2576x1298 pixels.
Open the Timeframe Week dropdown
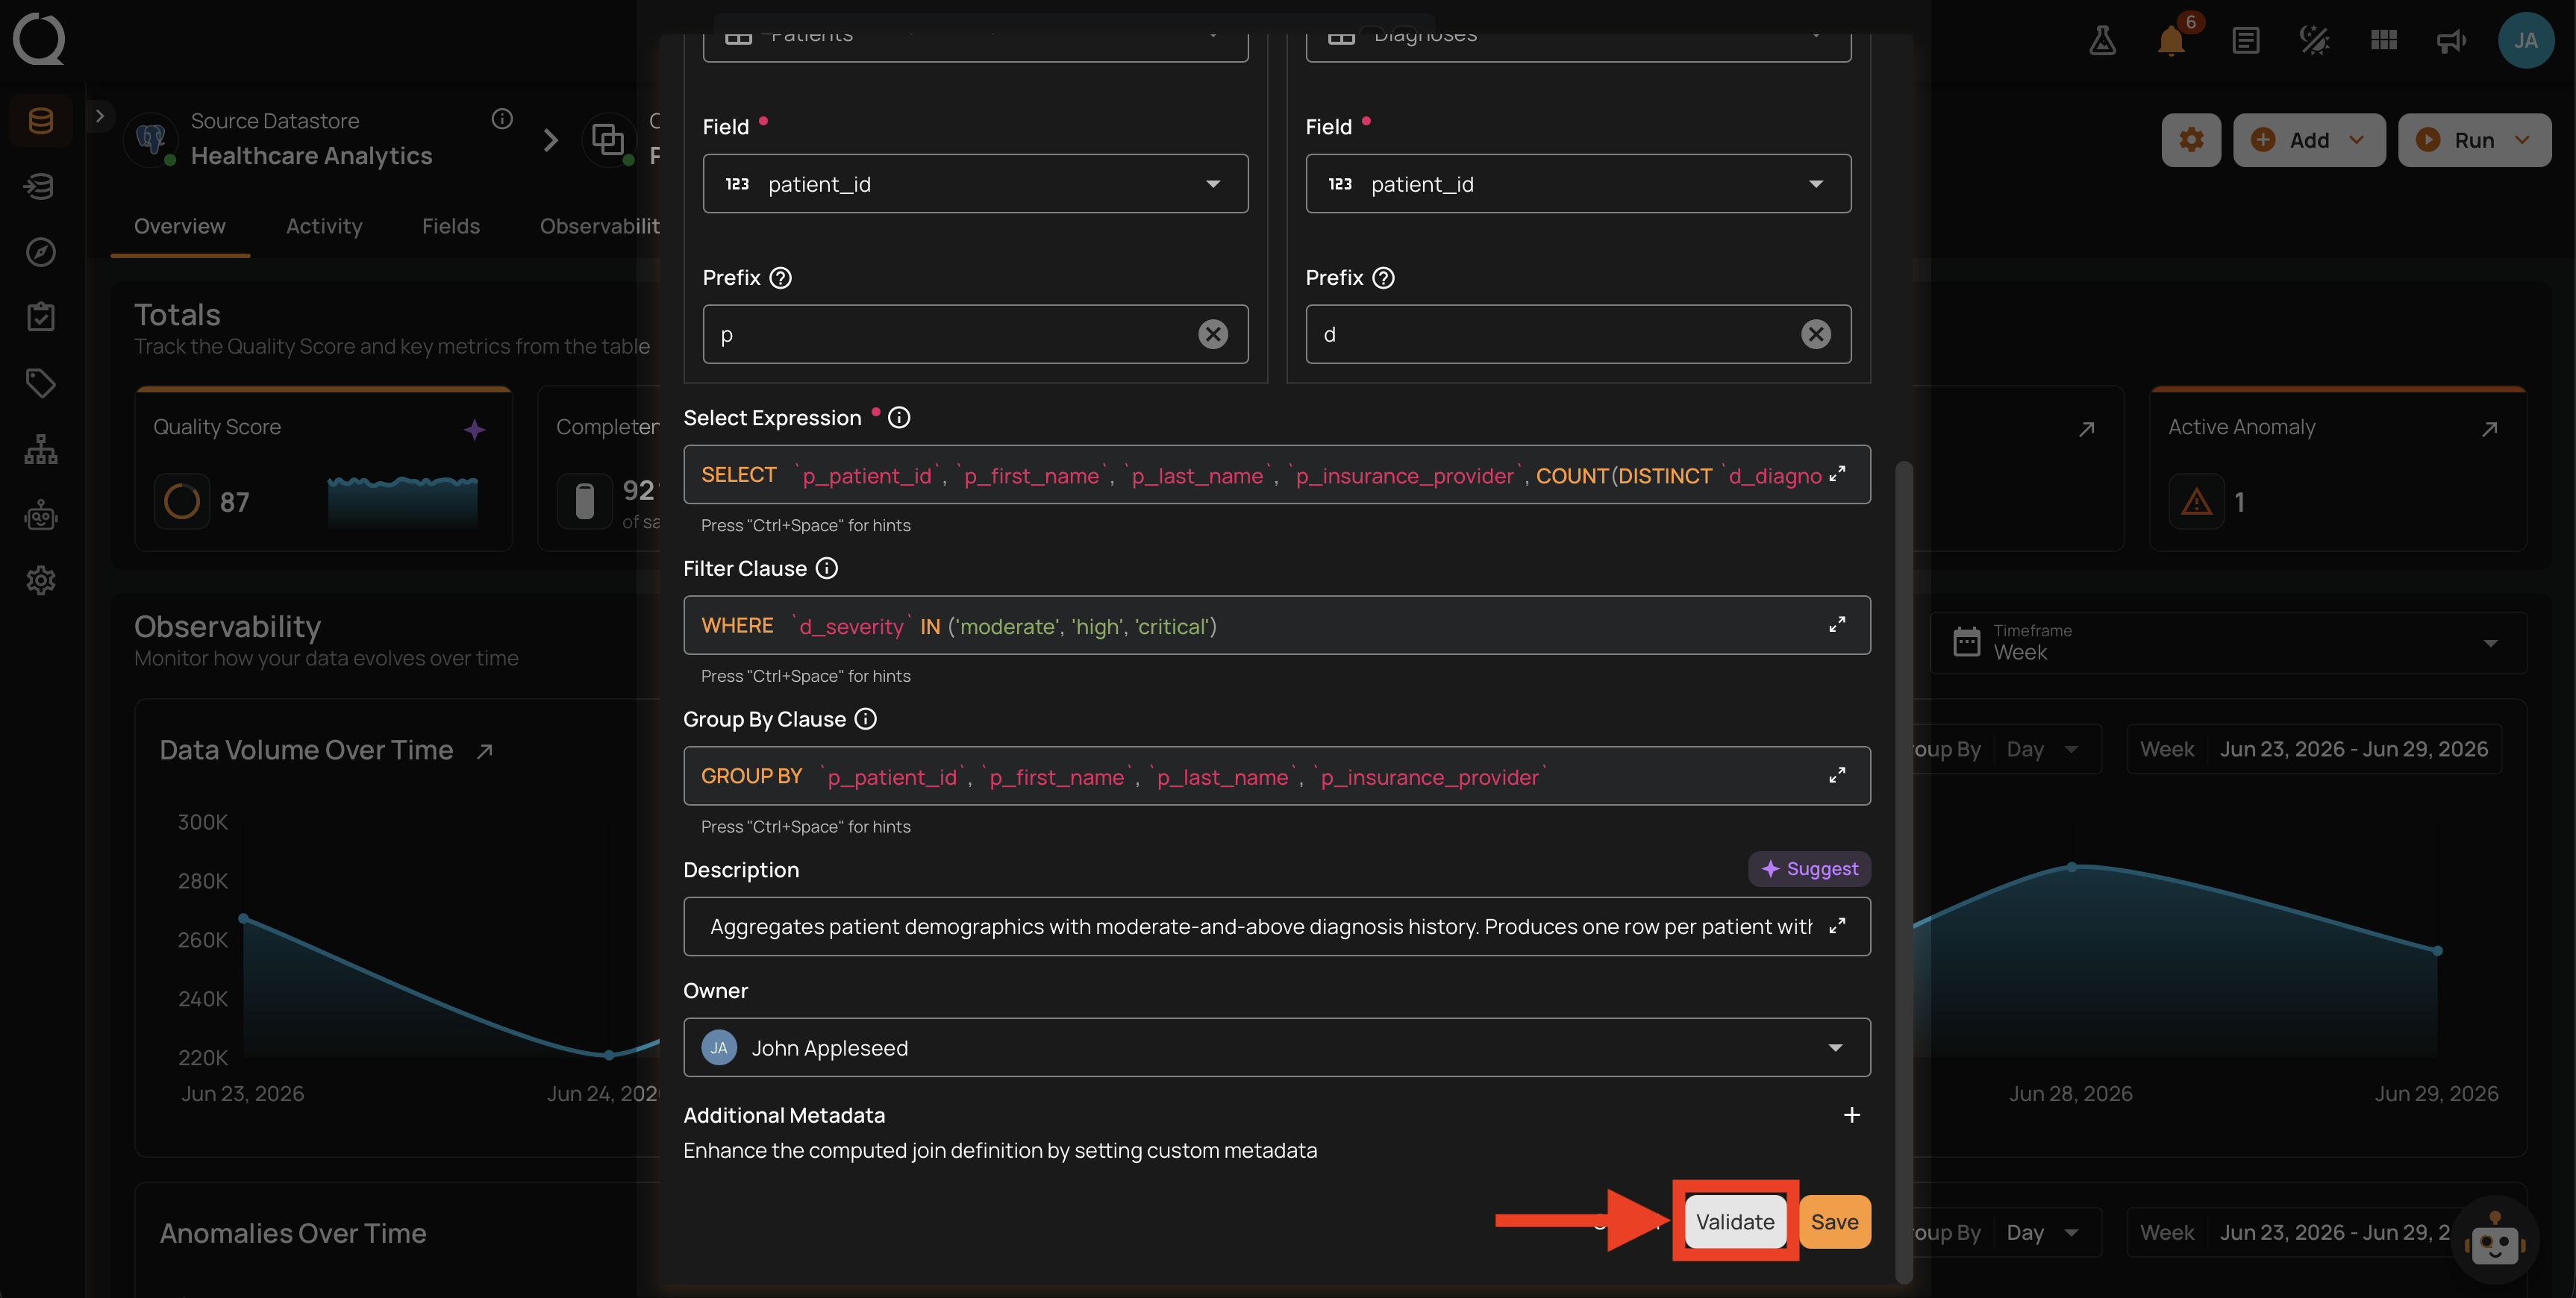pyautogui.click(x=2228, y=643)
